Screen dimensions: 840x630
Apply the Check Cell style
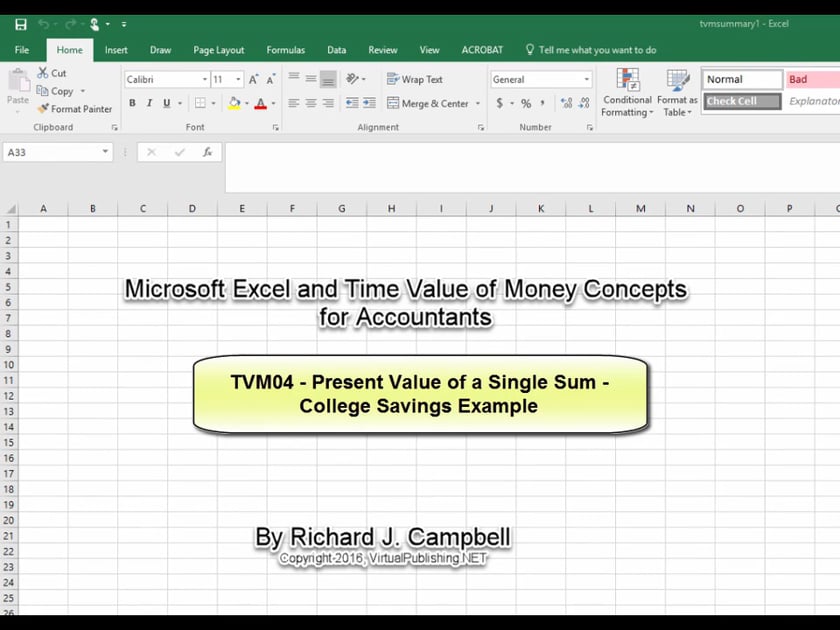742,101
